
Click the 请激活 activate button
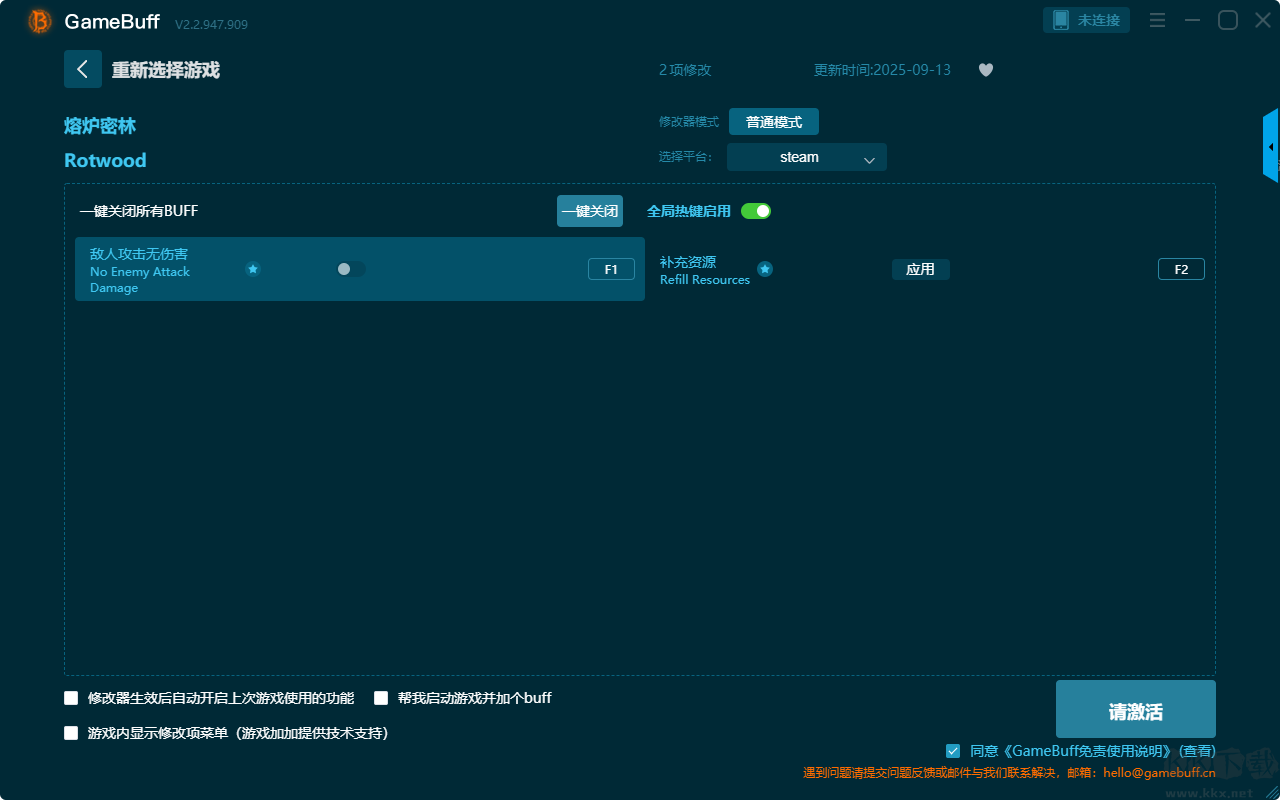(x=1136, y=709)
